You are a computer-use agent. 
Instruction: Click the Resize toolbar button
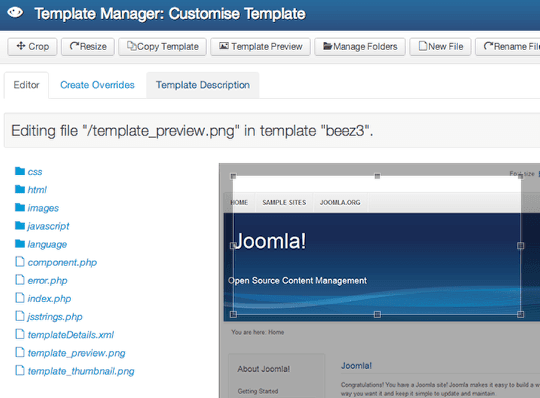coord(88,46)
